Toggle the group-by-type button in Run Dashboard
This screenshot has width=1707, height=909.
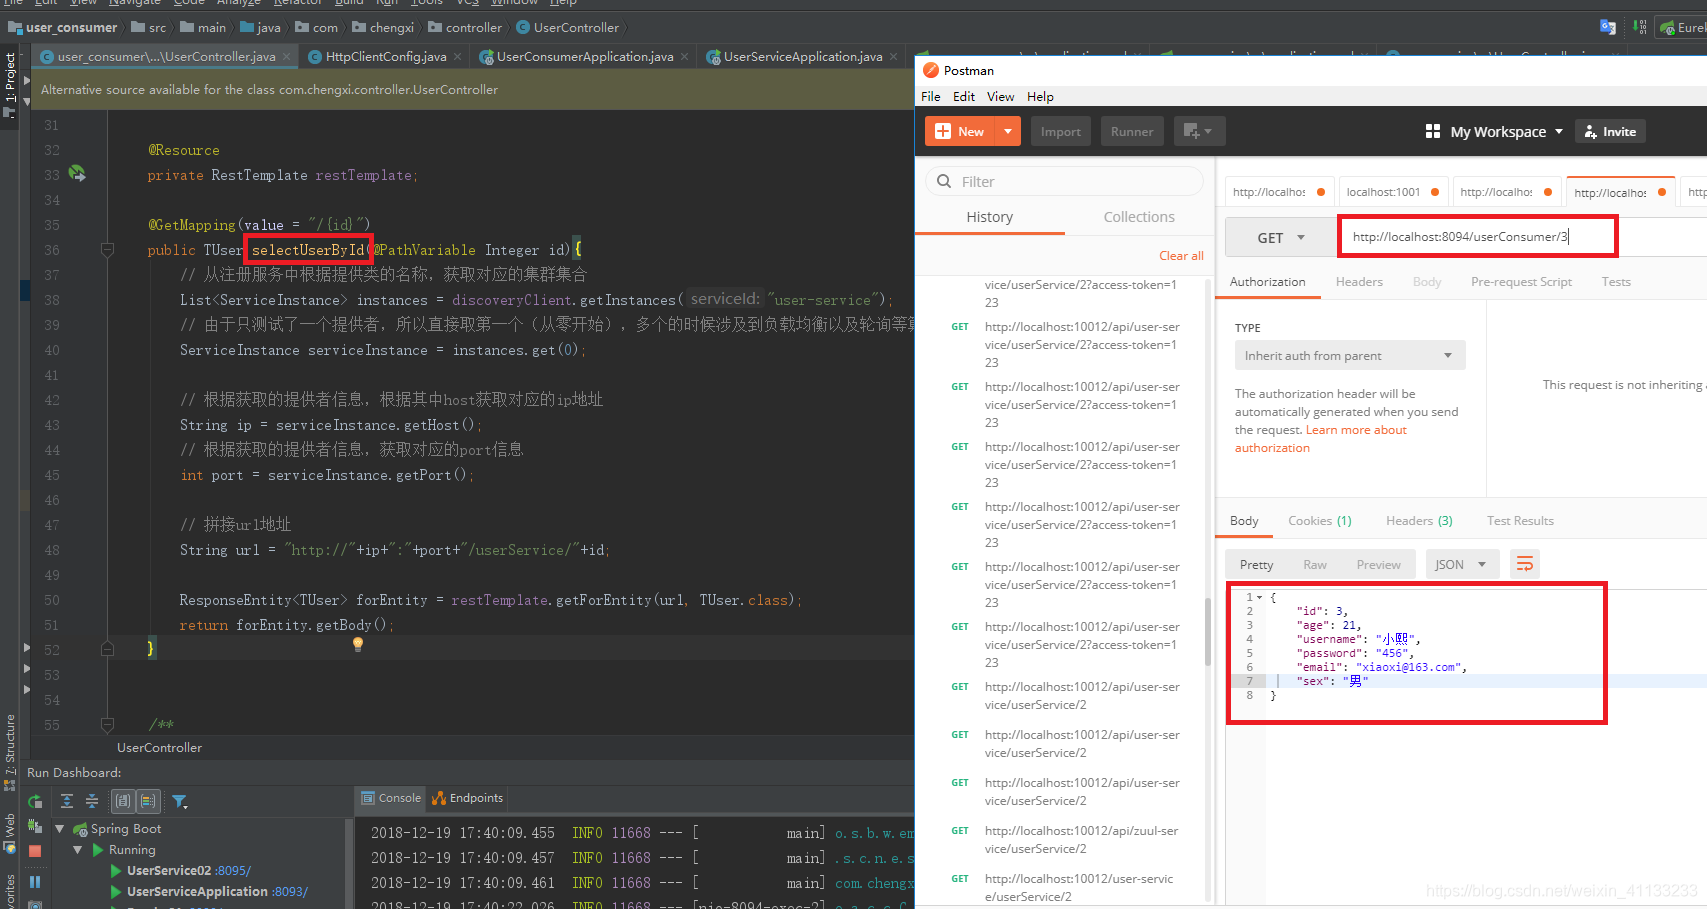(x=123, y=801)
